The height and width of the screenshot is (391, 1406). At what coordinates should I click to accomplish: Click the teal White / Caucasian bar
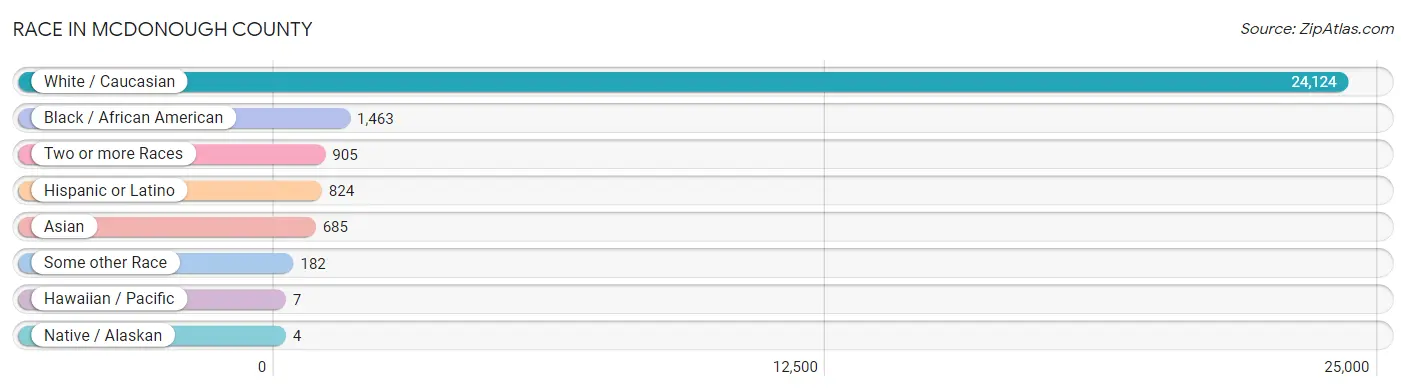click(x=683, y=82)
